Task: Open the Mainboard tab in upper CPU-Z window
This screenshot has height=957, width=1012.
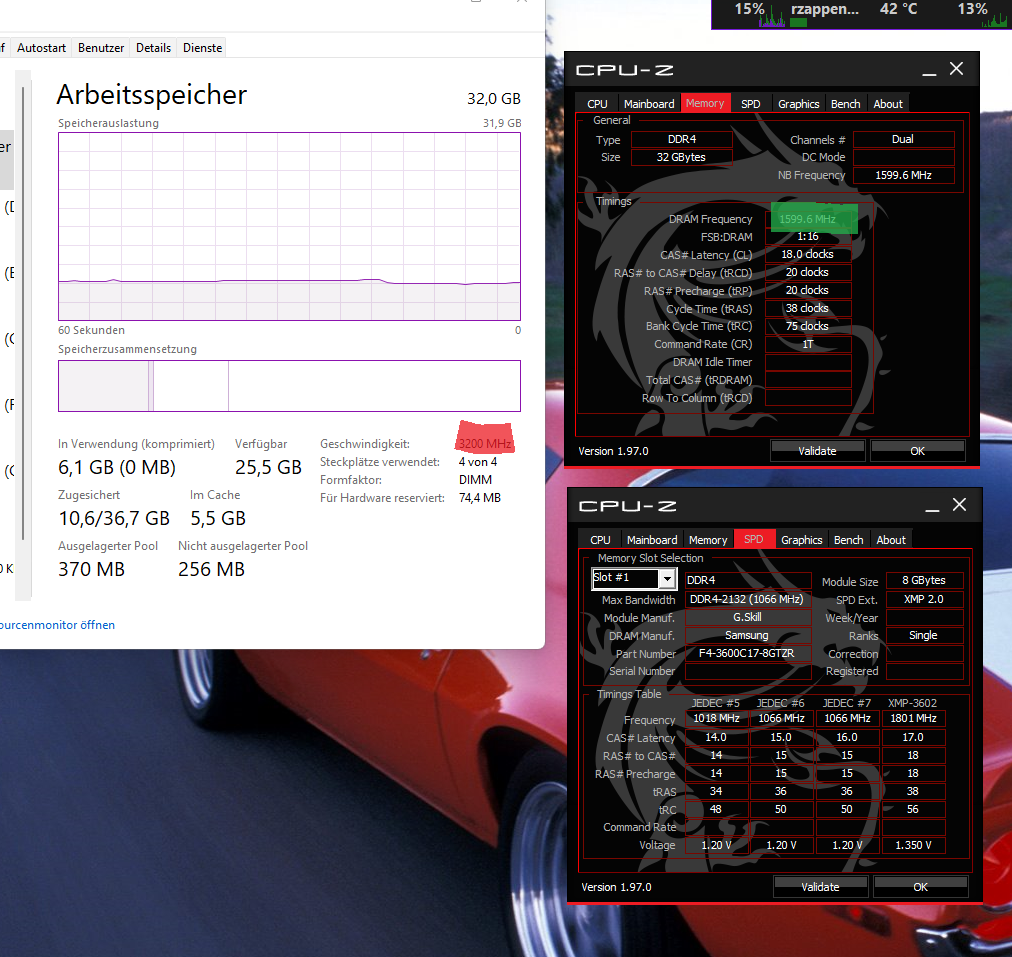Action: [649, 104]
